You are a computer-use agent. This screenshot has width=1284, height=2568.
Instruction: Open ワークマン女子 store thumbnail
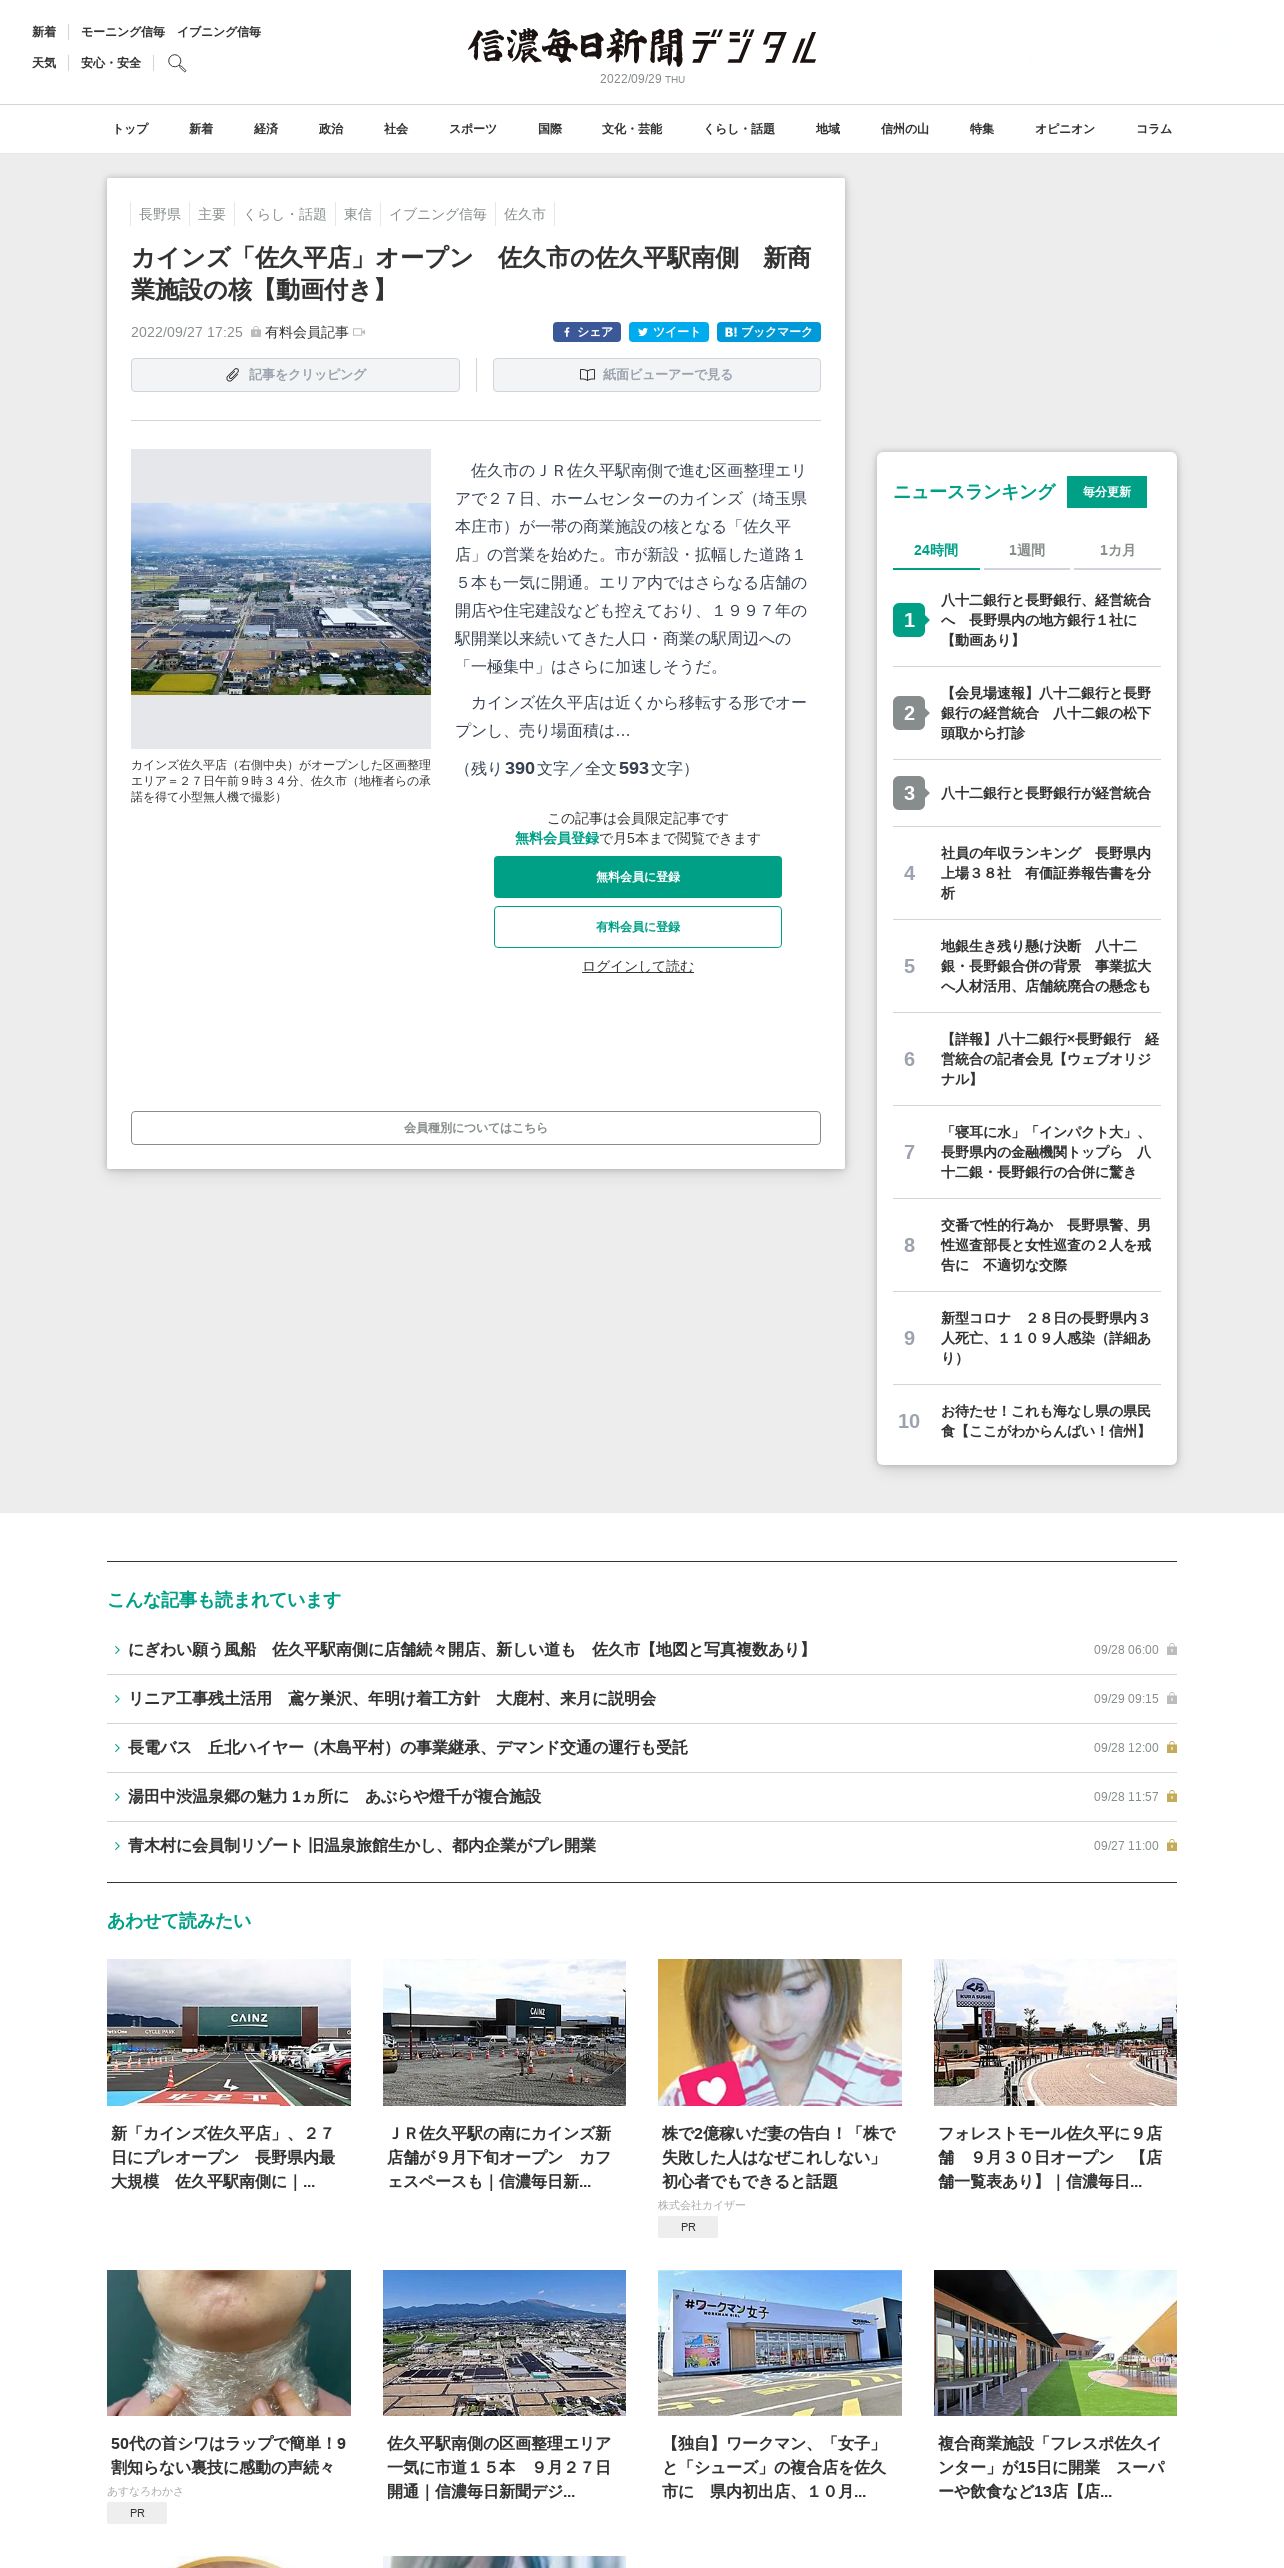pyautogui.click(x=780, y=2343)
